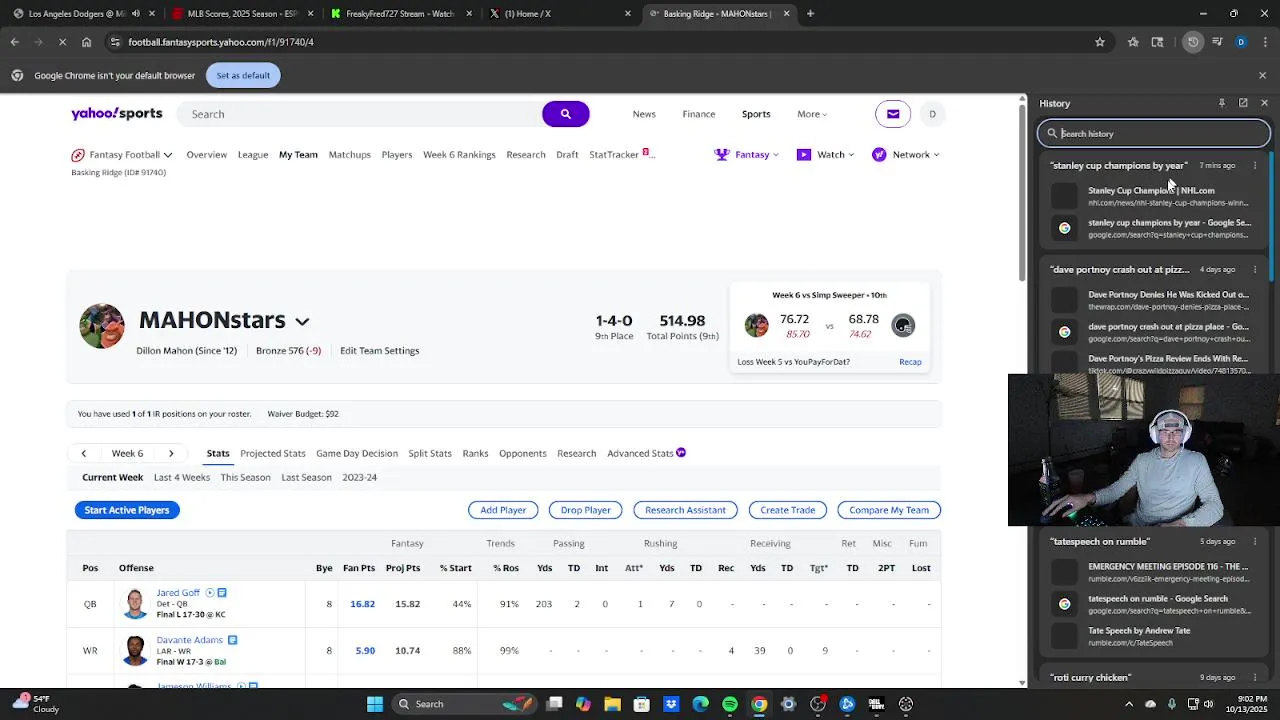
Task: Open Spotify from the taskbar
Action: 730,704
